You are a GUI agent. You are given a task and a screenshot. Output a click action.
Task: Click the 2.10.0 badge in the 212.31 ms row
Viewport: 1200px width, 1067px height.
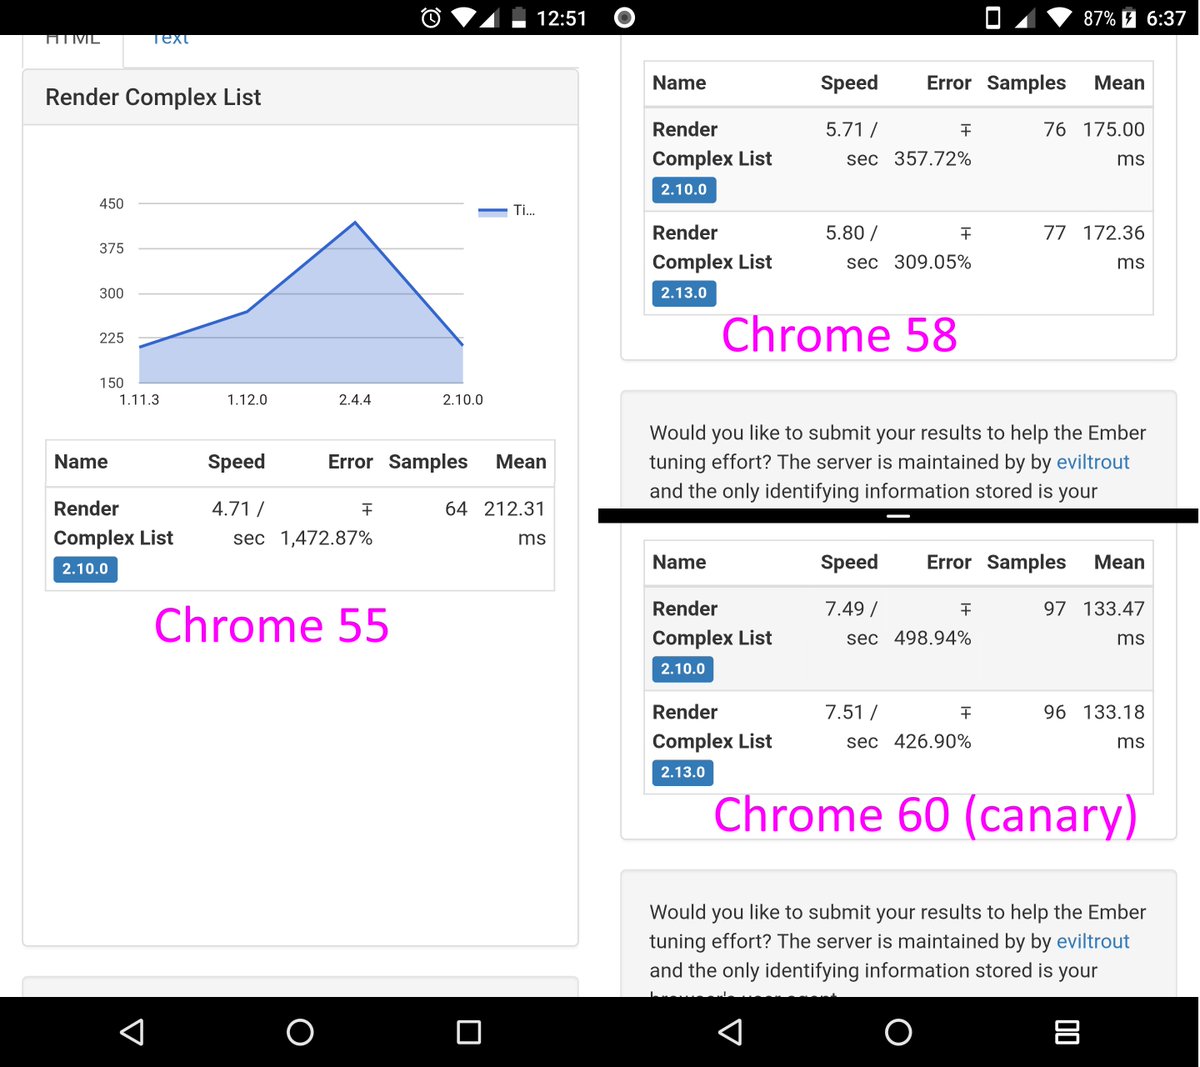pyautogui.click(x=85, y=569)
